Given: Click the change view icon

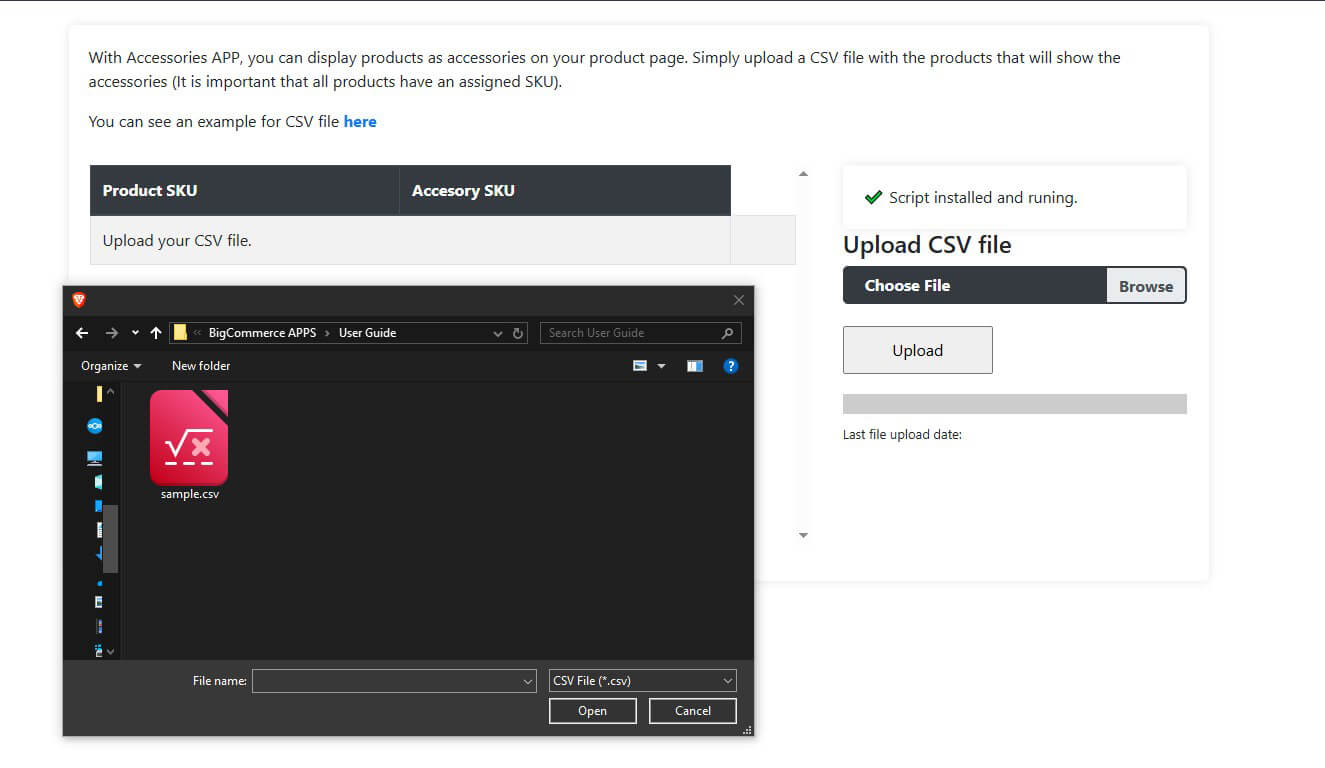Looking at the screenshot, I should [x=641, y=366].
